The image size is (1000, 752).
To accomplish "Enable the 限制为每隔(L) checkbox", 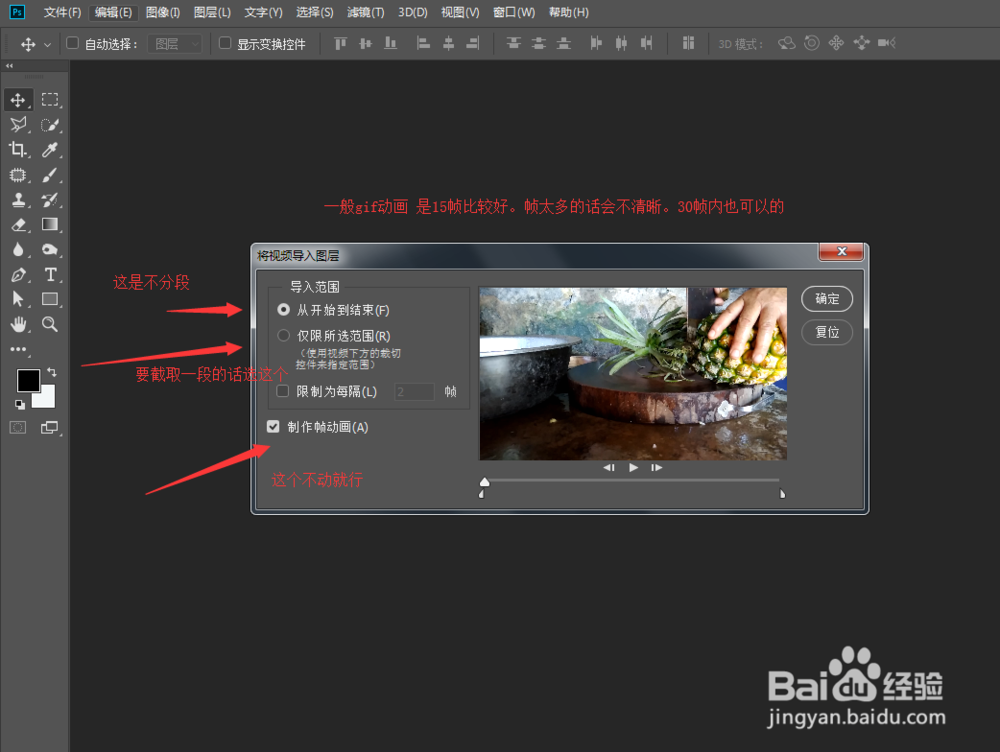I will coord(283,391).
